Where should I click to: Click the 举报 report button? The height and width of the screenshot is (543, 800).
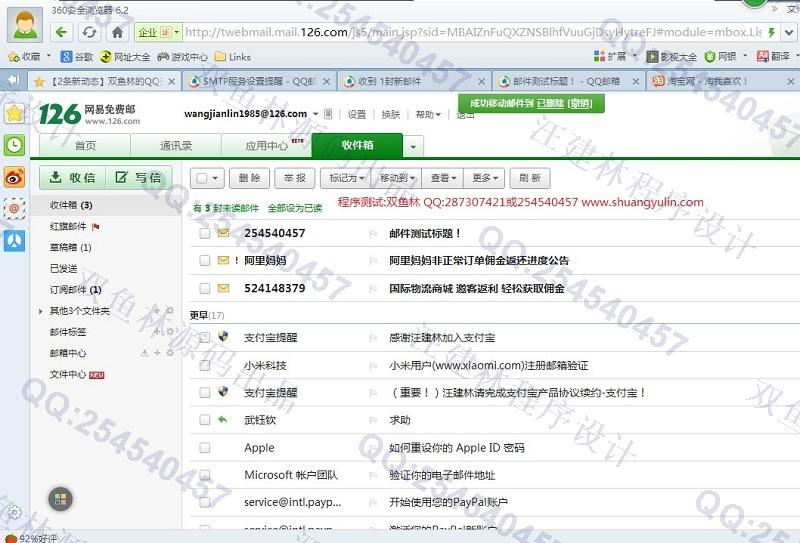pos(295,178)
